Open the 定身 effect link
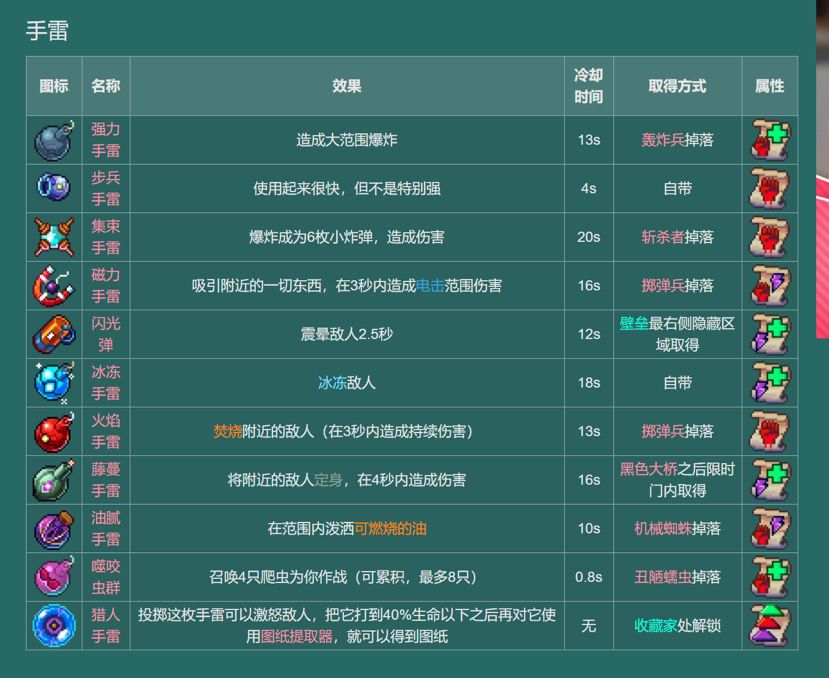Screen dimensions: 829x678 tap(328, 481)
